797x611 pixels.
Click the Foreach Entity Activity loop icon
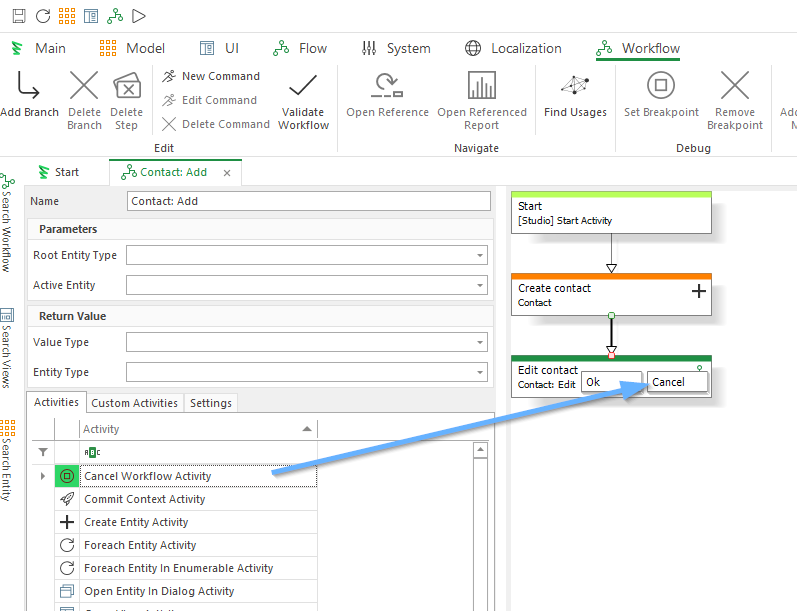67,545
